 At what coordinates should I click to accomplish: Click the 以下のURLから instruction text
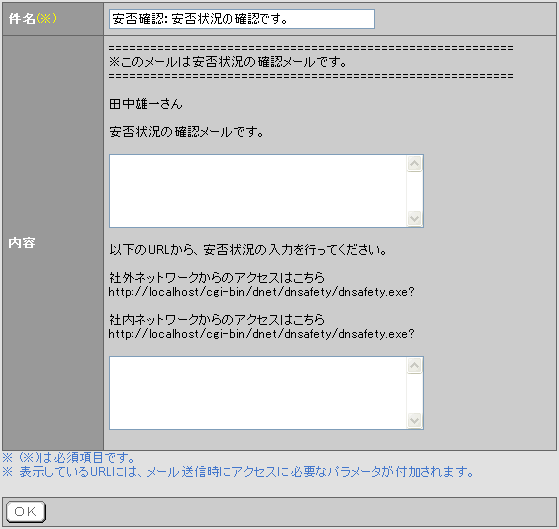pyautogui.click(x=248, y=250)
